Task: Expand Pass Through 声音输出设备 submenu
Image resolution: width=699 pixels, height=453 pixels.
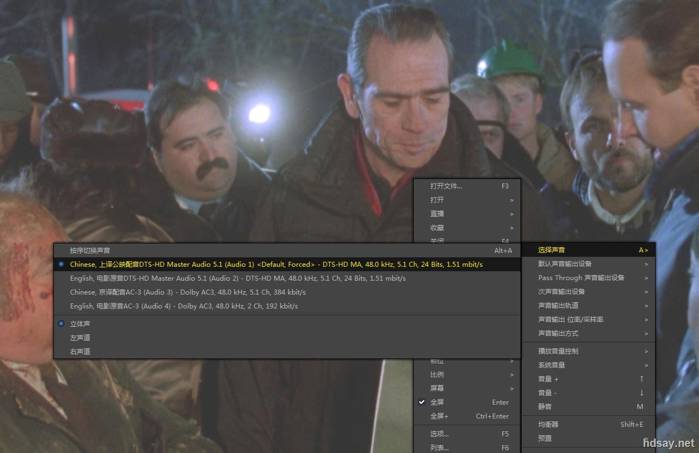Action: (x=588, y=278)
